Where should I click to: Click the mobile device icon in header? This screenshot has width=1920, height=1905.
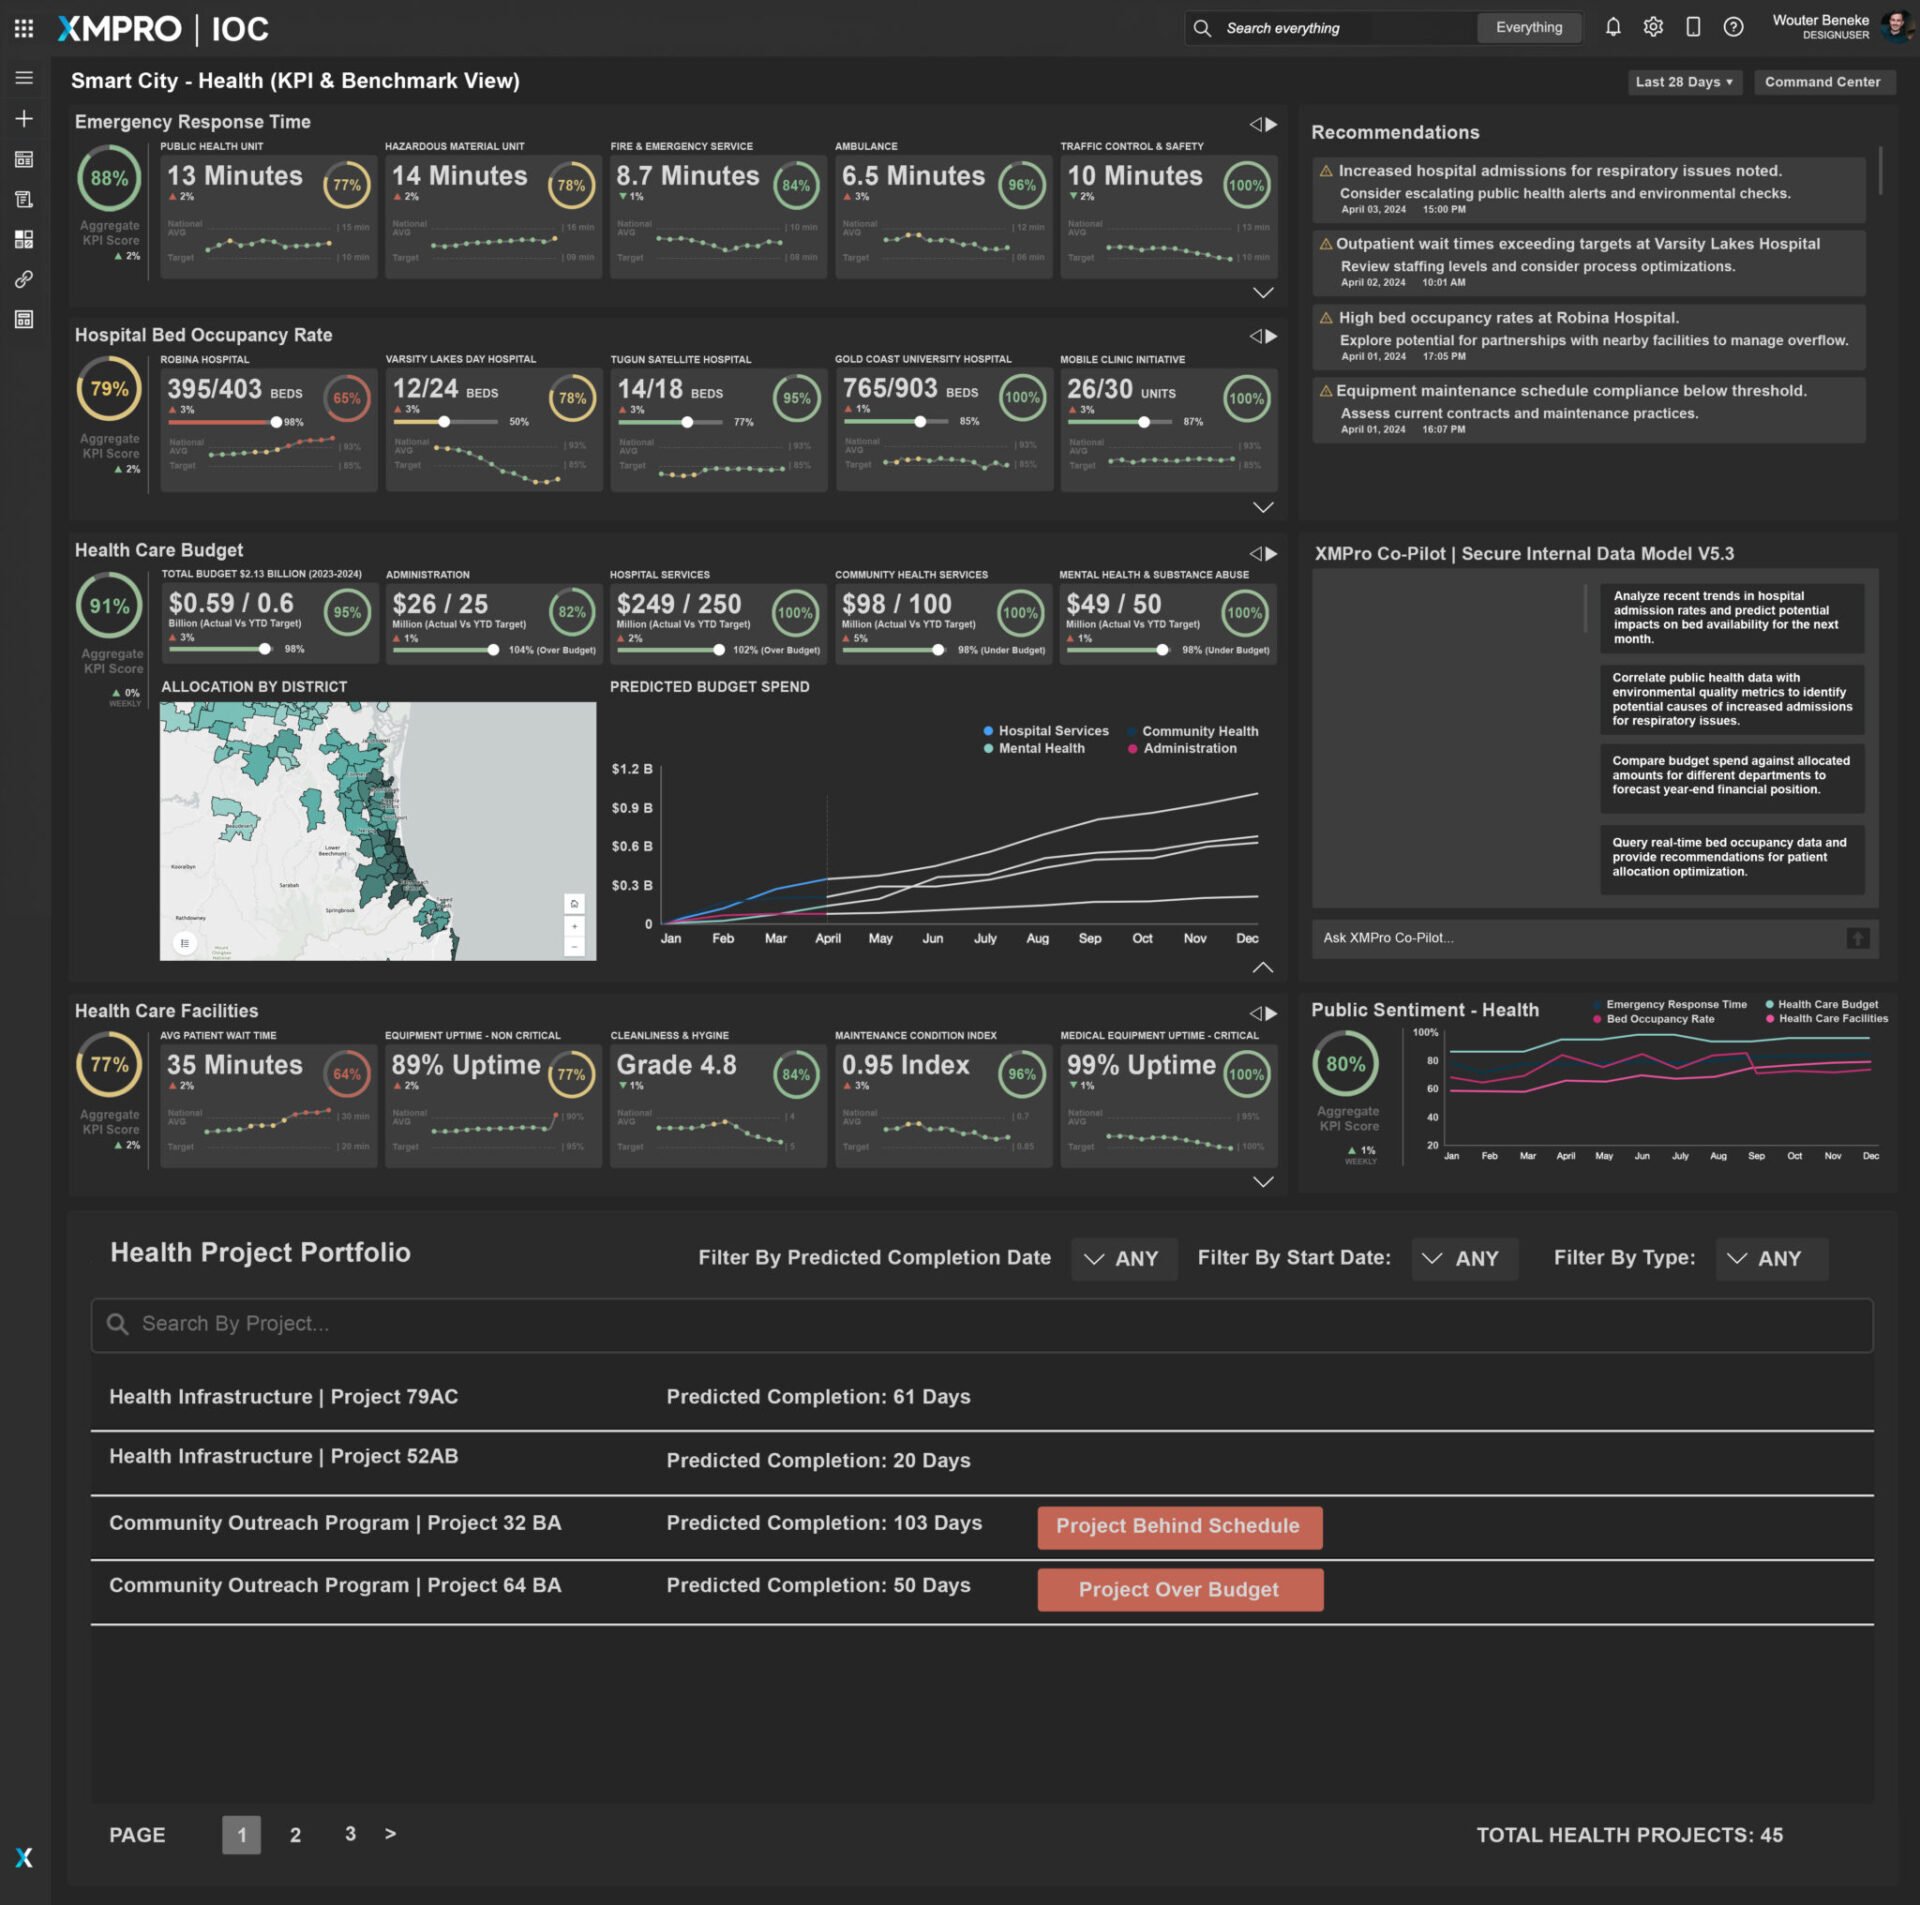[1693, 27]
